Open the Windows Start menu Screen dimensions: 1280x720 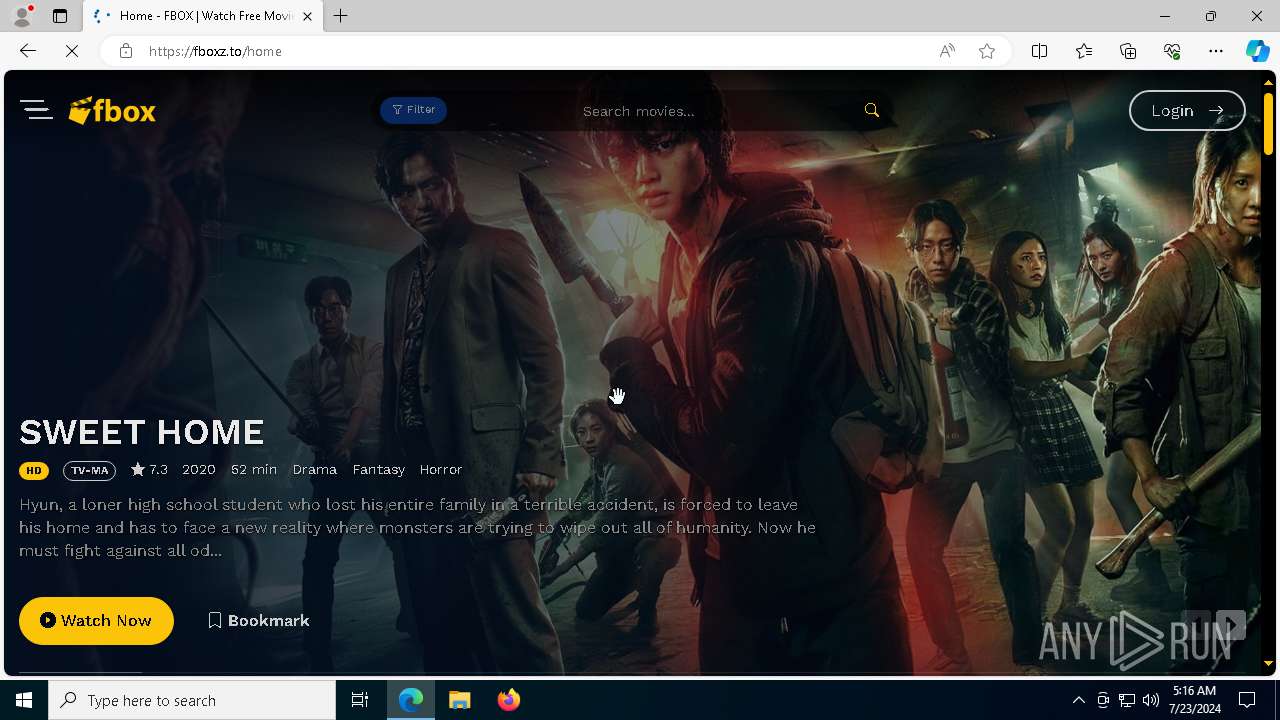[x=24, y=700]
